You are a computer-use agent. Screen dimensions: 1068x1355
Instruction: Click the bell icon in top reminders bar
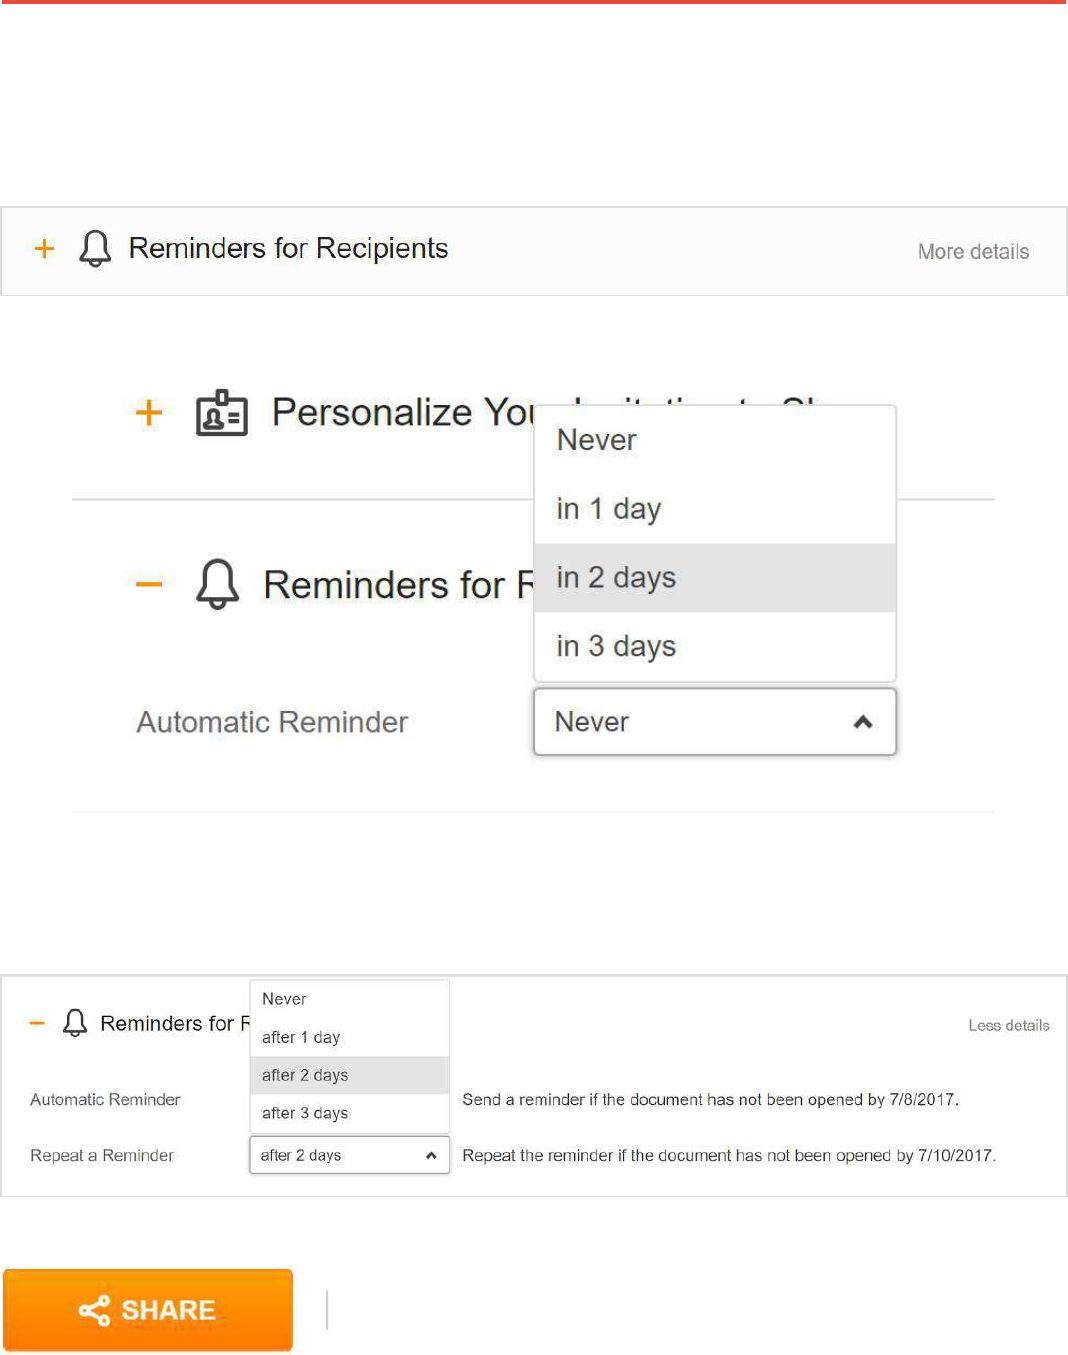(x=95, y=248)
